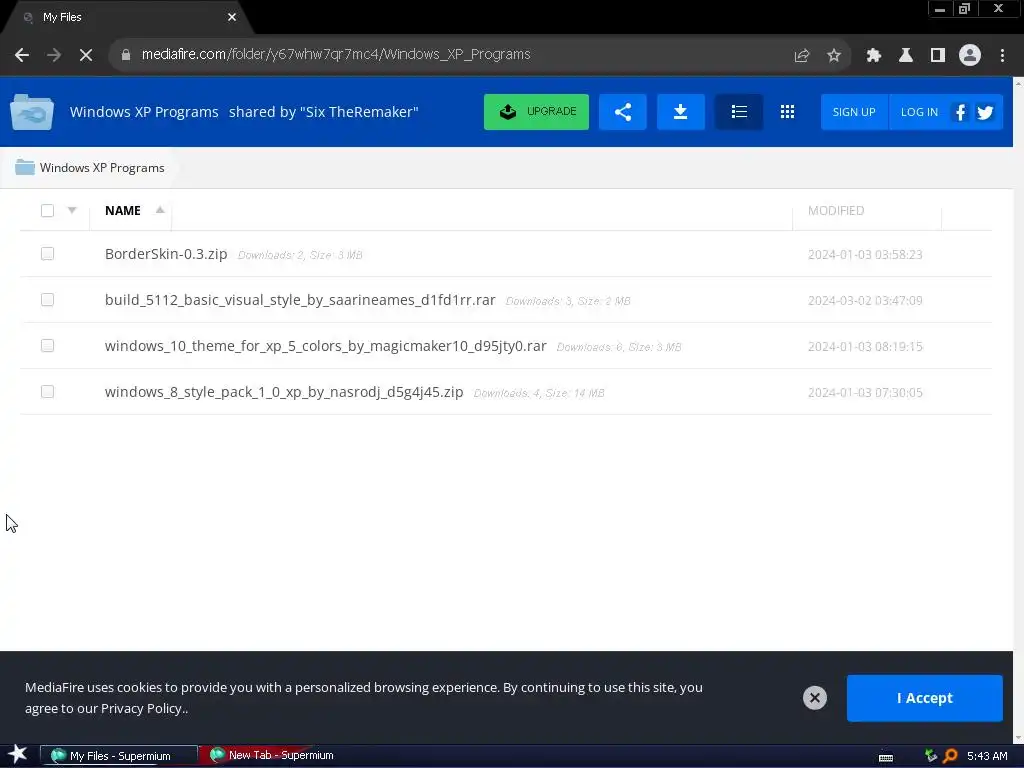Switch to New Tab - Supermium taskbar window
The image size is (1024, 768).
[x=272, y=756]
